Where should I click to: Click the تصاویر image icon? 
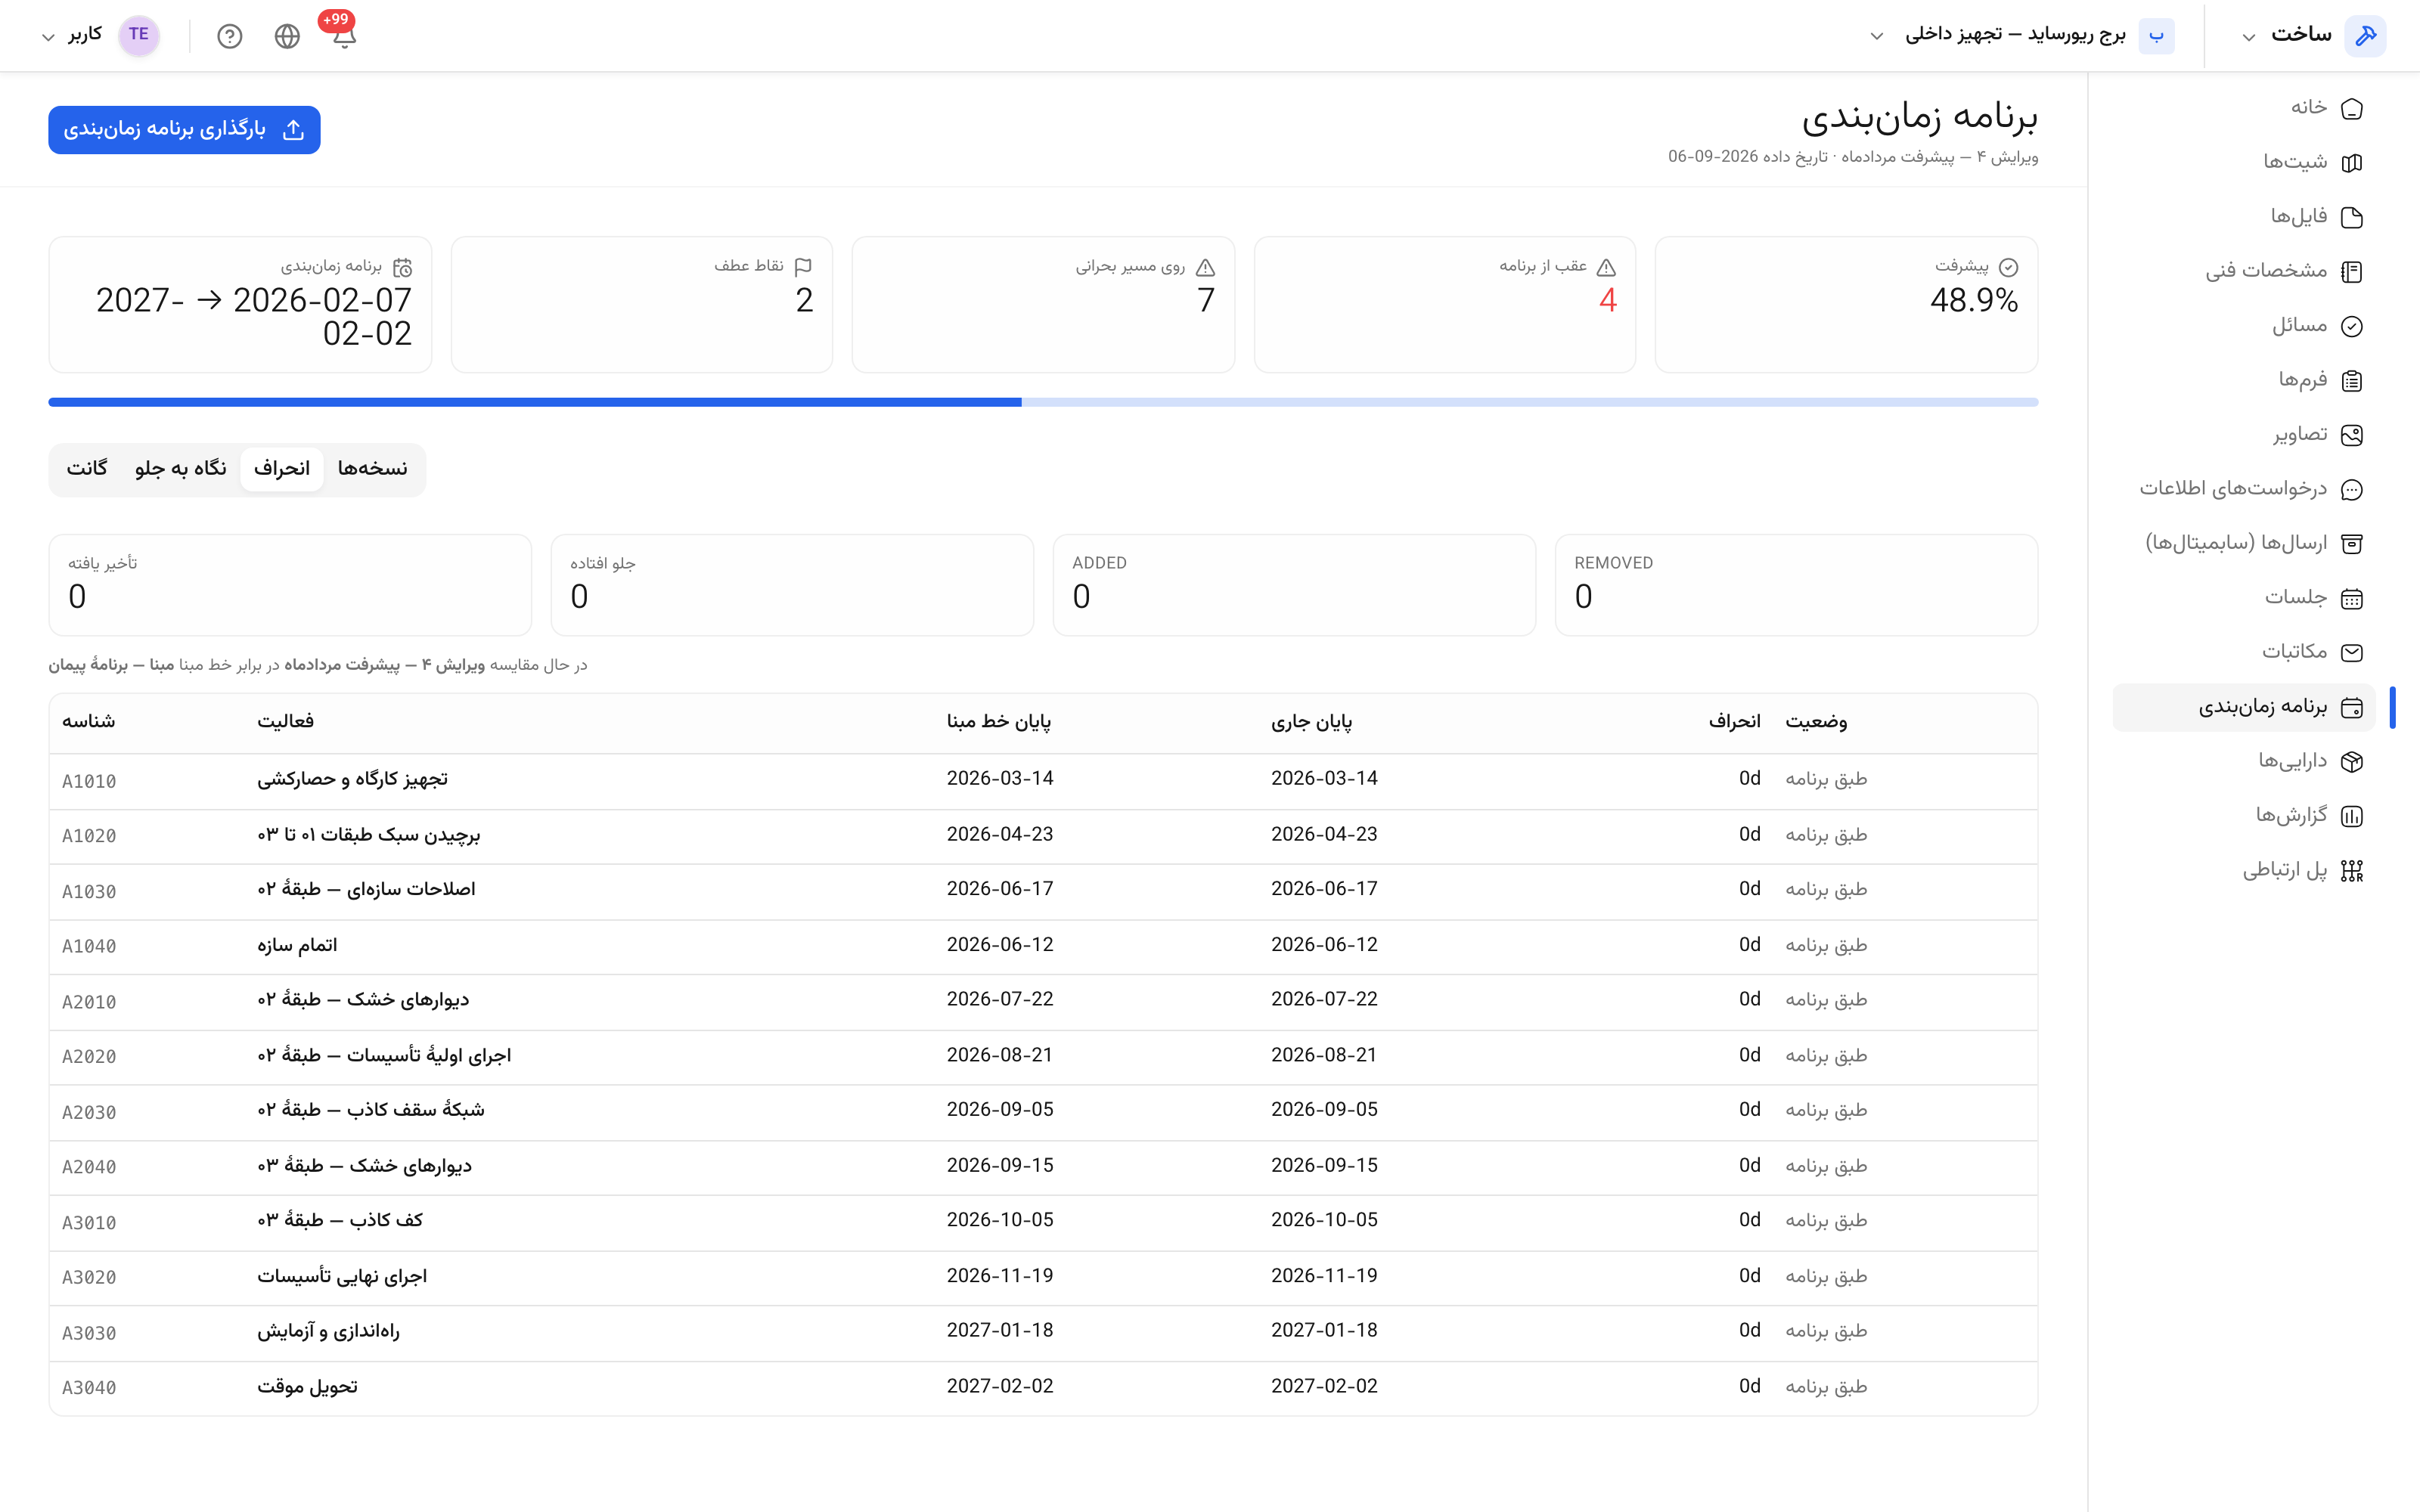pyautogui.click(x=2352, y=435)
